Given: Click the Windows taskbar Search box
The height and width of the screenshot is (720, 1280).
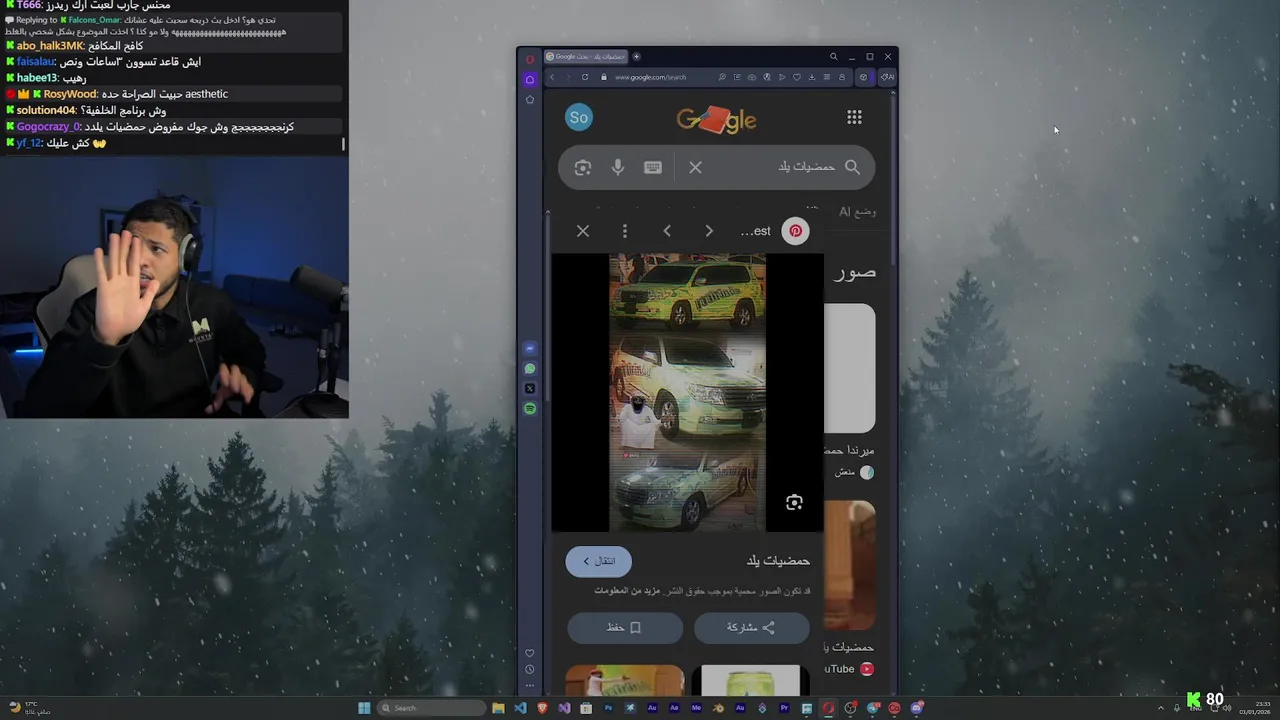Looking at the screenshot, I should [430, 708].
